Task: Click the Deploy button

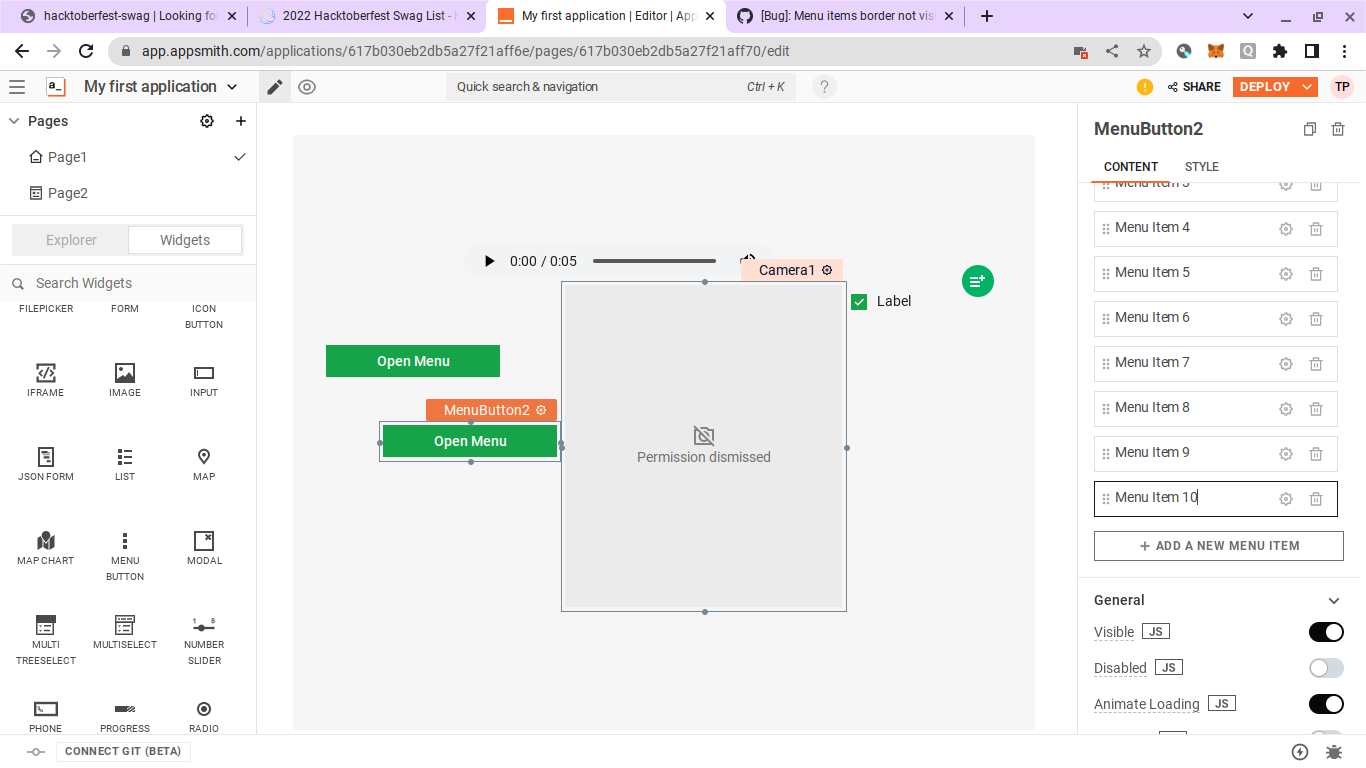Action: (x=1265, y=87)
